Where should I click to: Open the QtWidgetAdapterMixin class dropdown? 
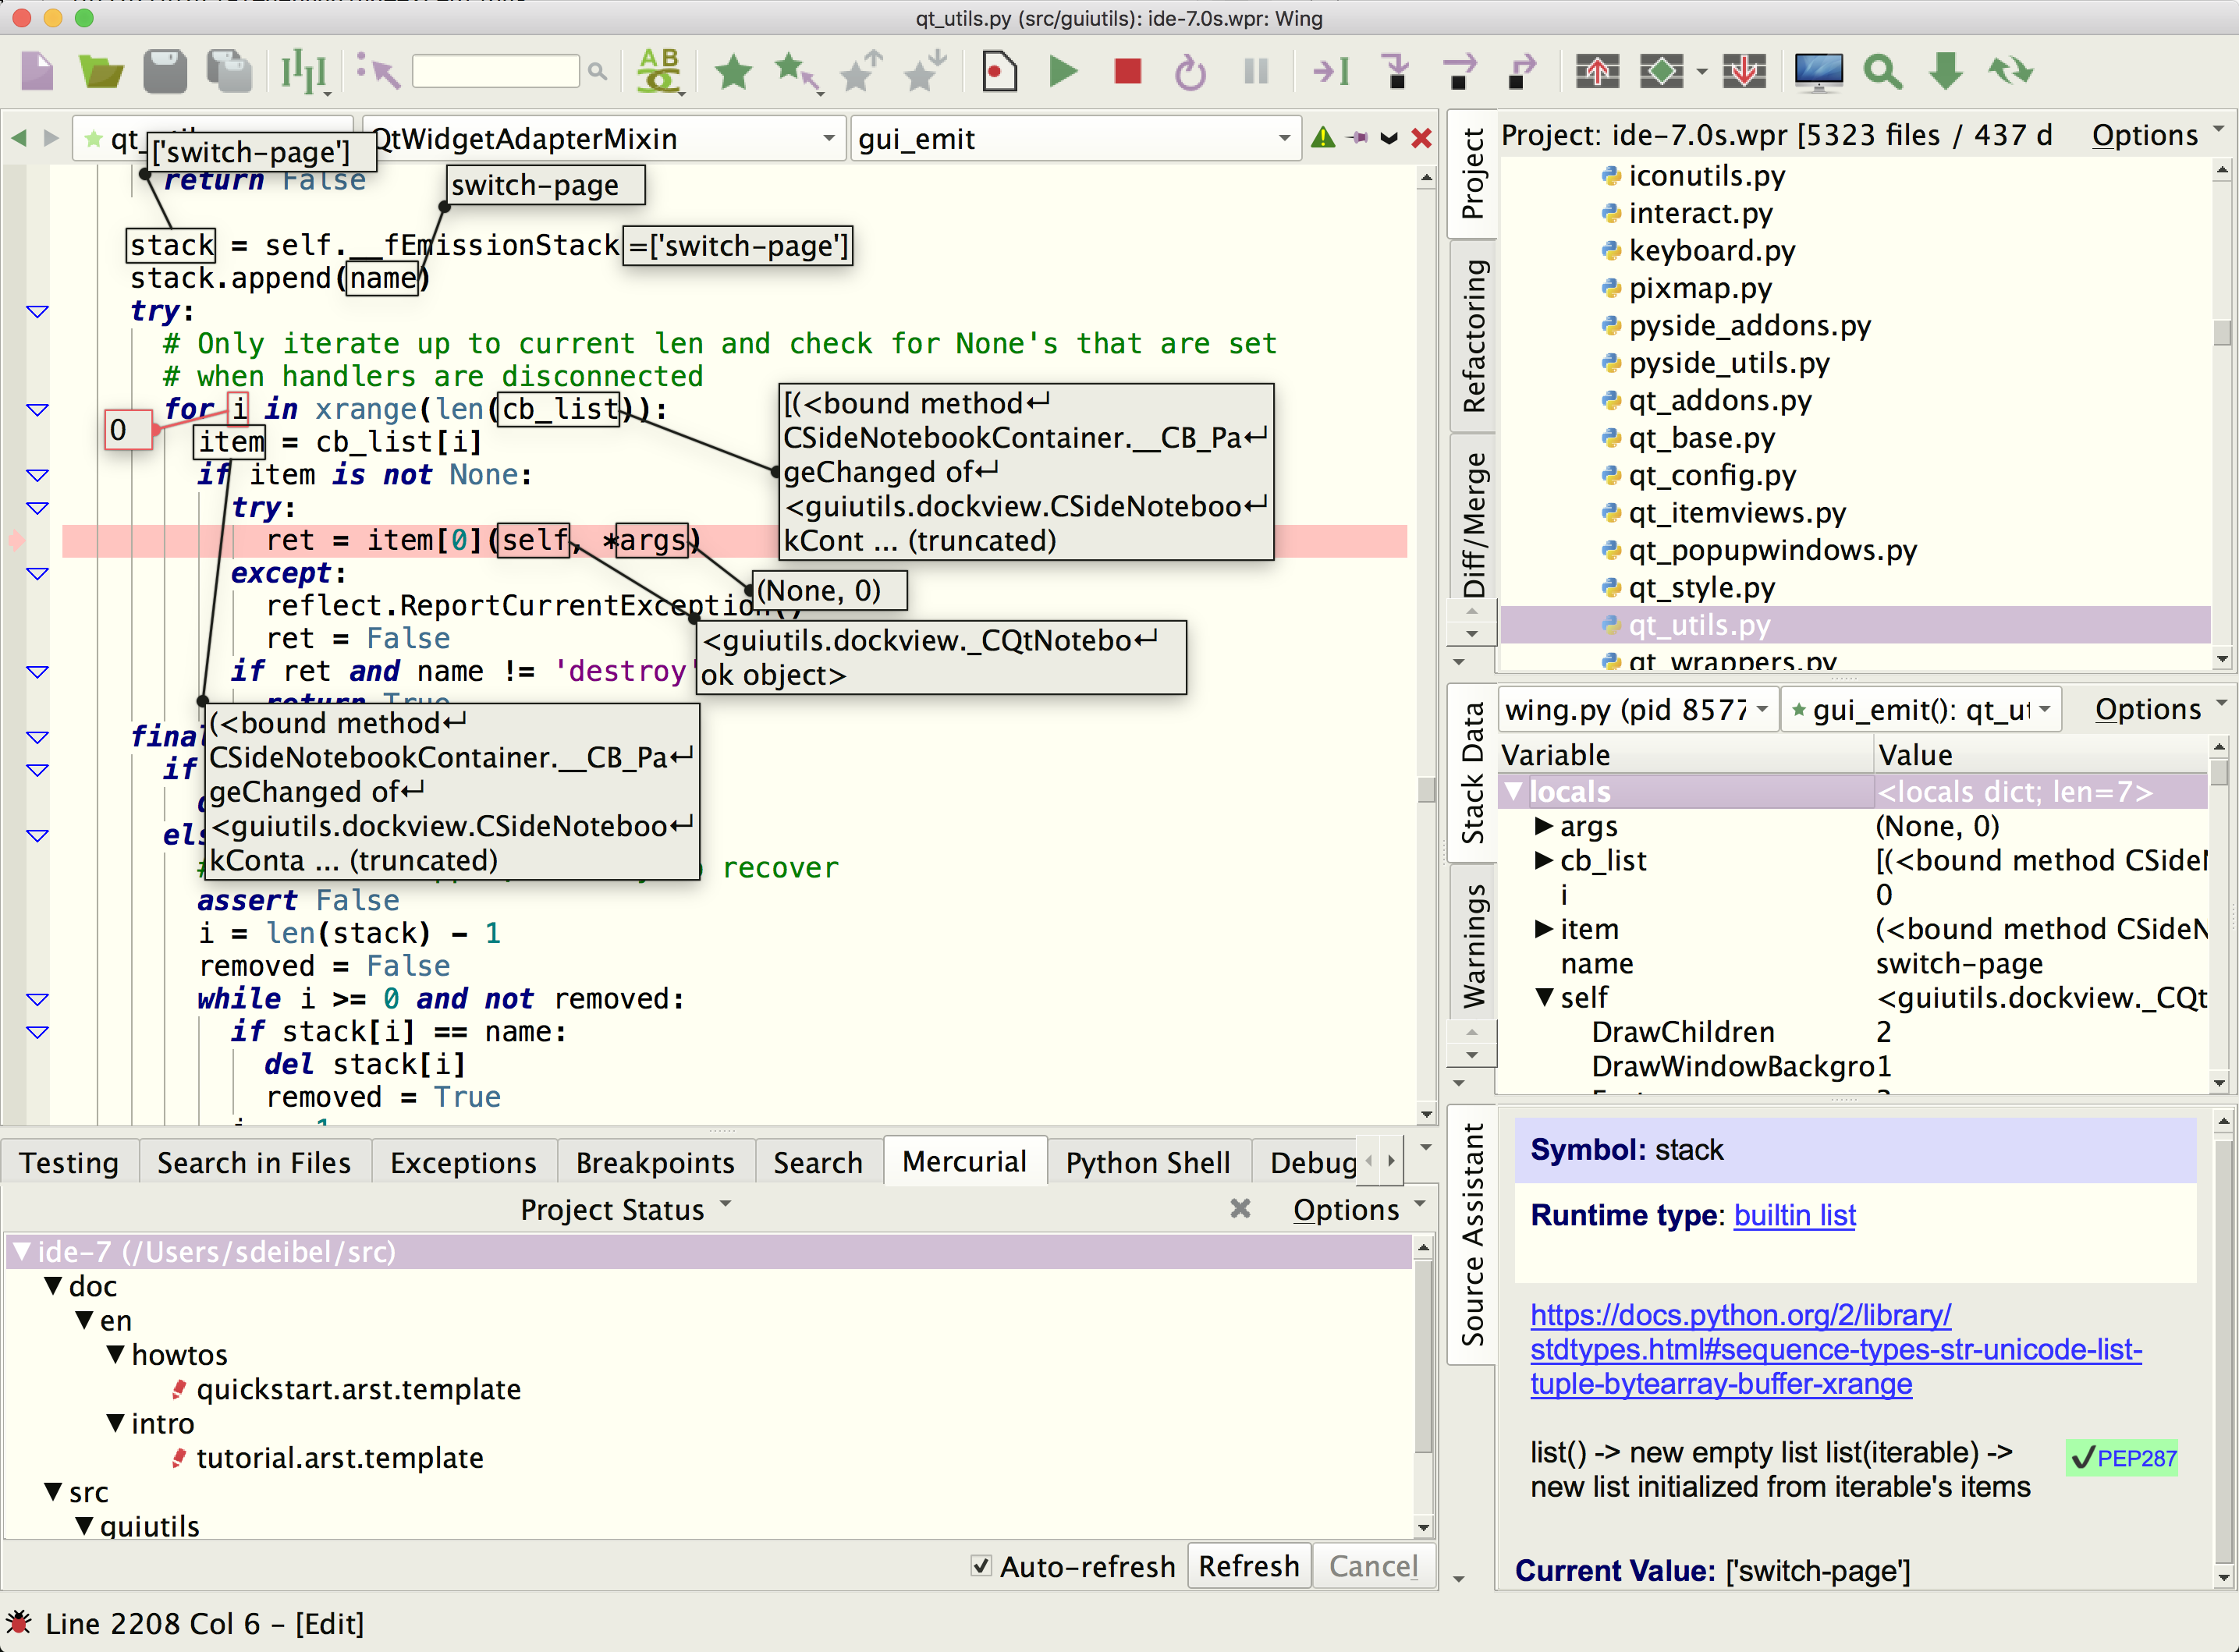click(825, 136)
